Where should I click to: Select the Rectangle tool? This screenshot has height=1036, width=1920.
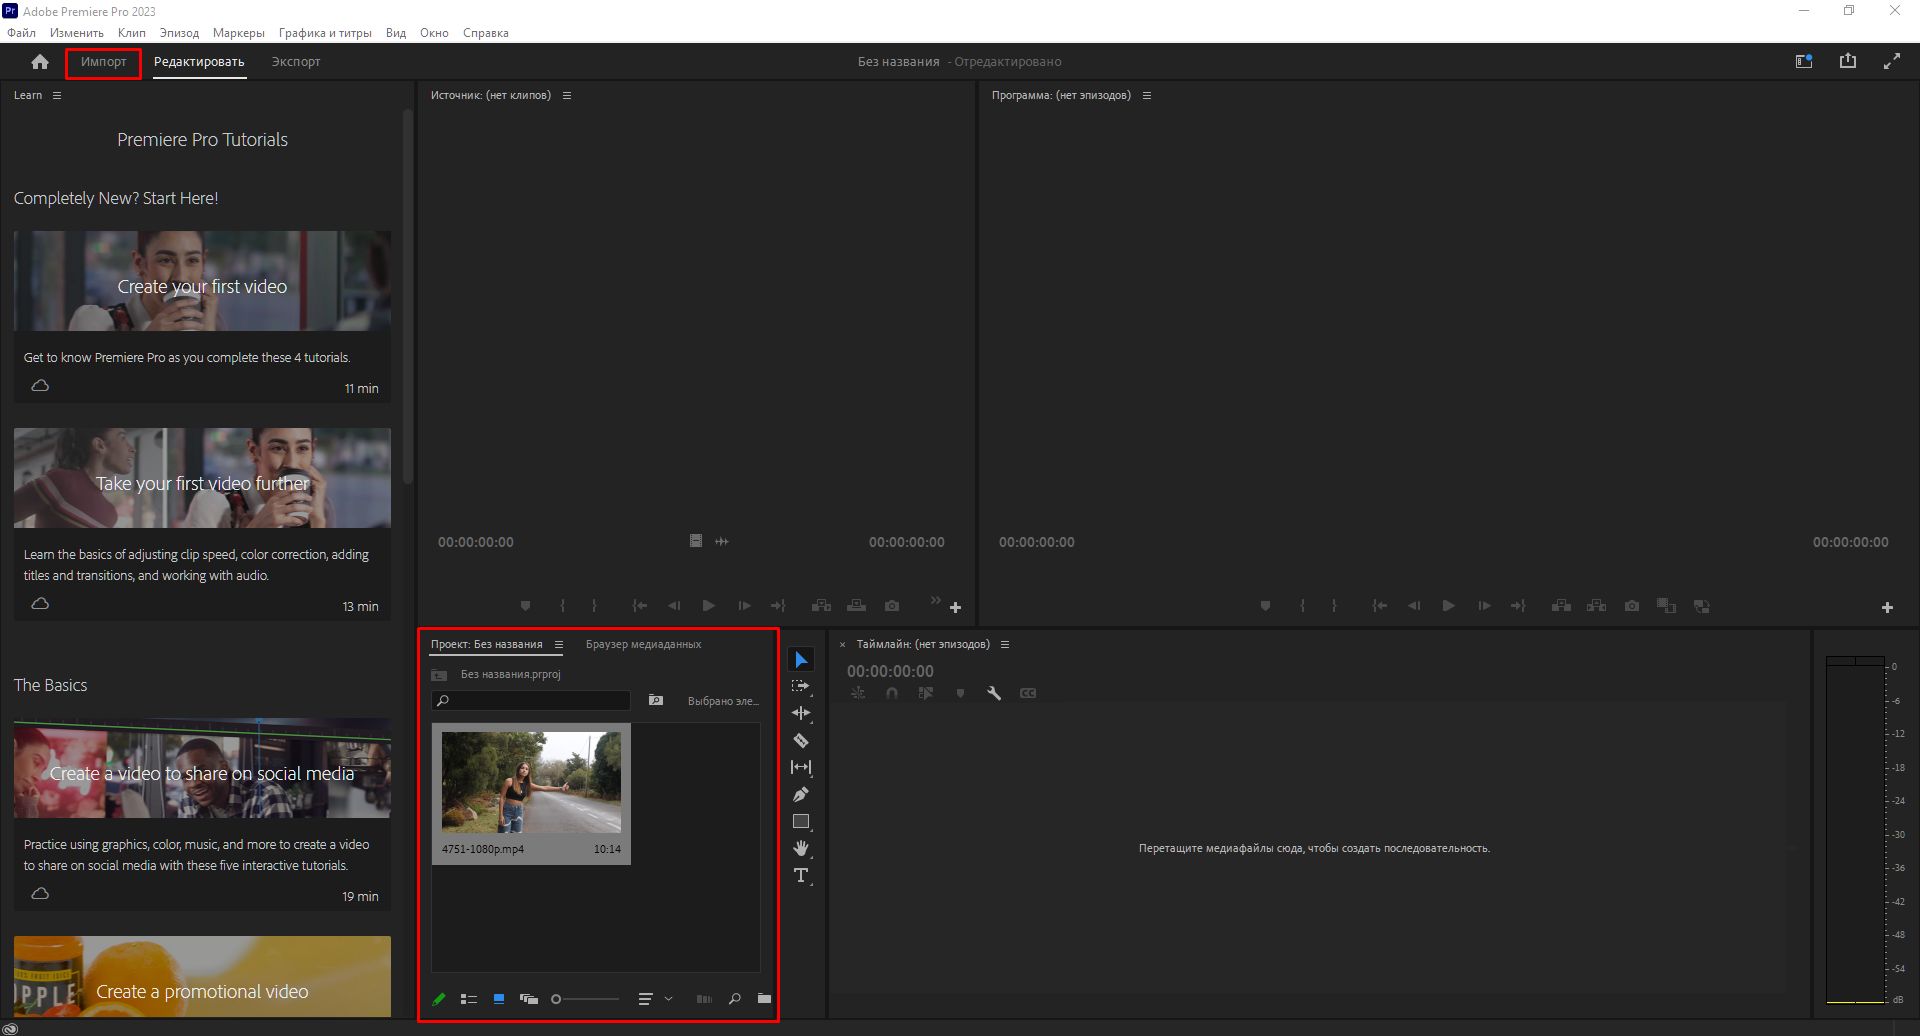[x=801, y=822]
